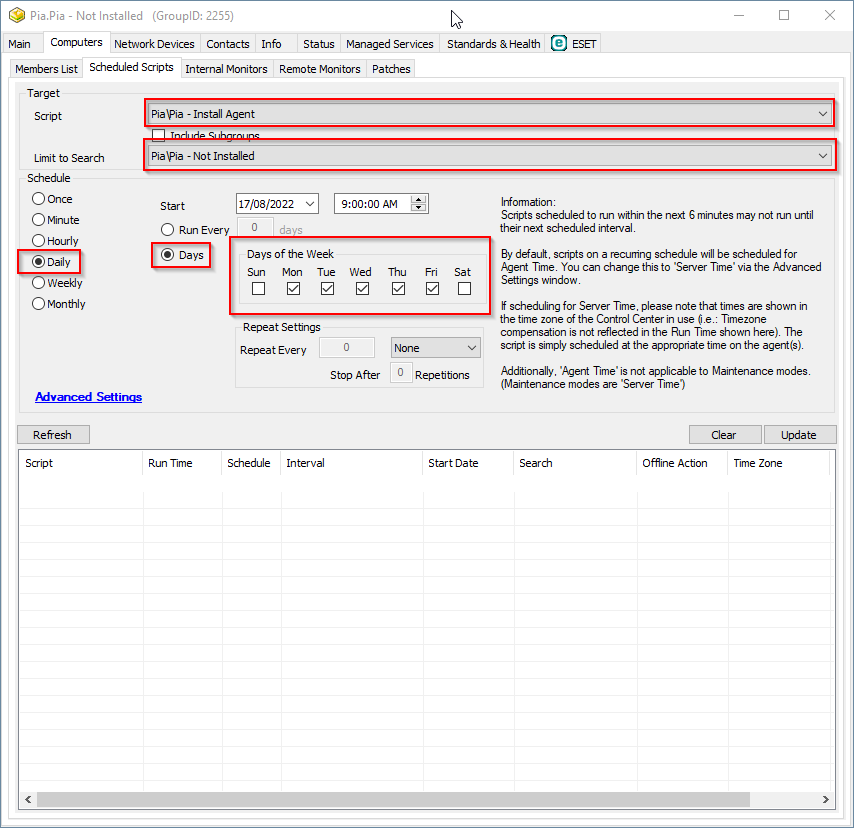Click the Stop After repetitions field
The width and height of the screenshot is (854, 828).
pyautogui.click(x=400, y=373)
